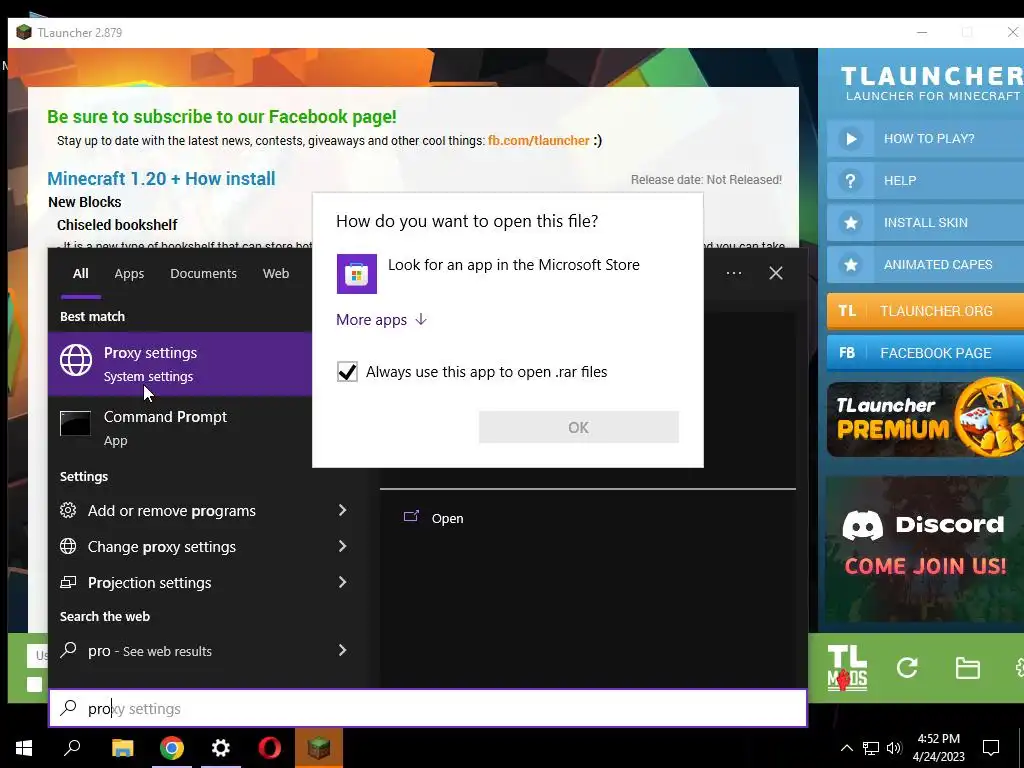The image size is (1024, 768).
Task: Open Opera browser from the taskbar
Action: (x=270, y=748)
